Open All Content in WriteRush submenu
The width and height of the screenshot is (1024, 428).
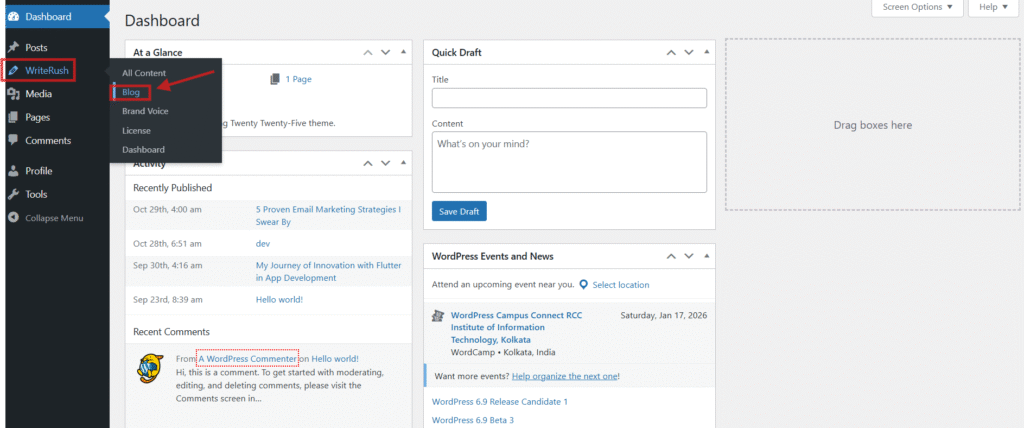tap(144, 73)
